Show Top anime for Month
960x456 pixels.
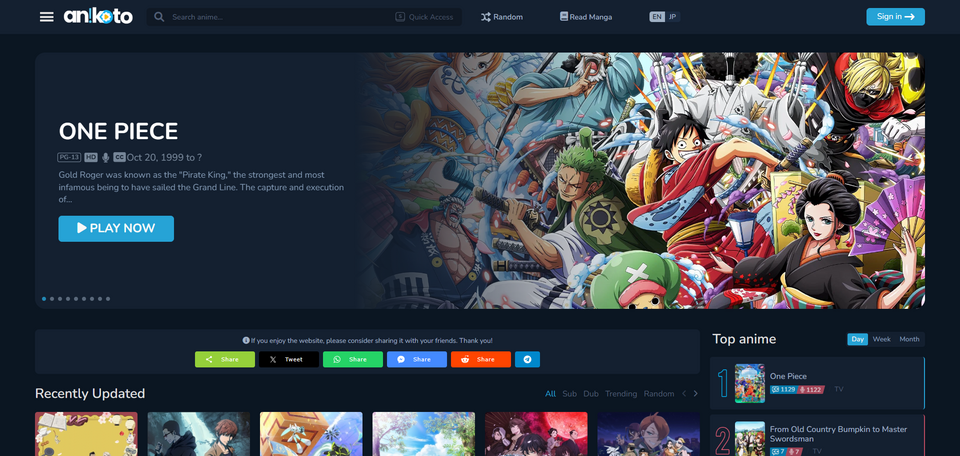pyautogui.click(x=909, y=339)
